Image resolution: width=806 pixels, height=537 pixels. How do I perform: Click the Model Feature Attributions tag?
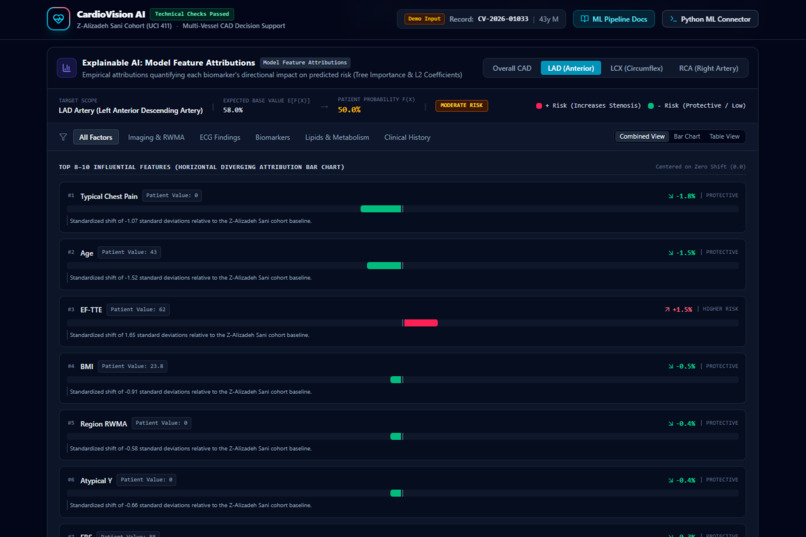(305, 63)
